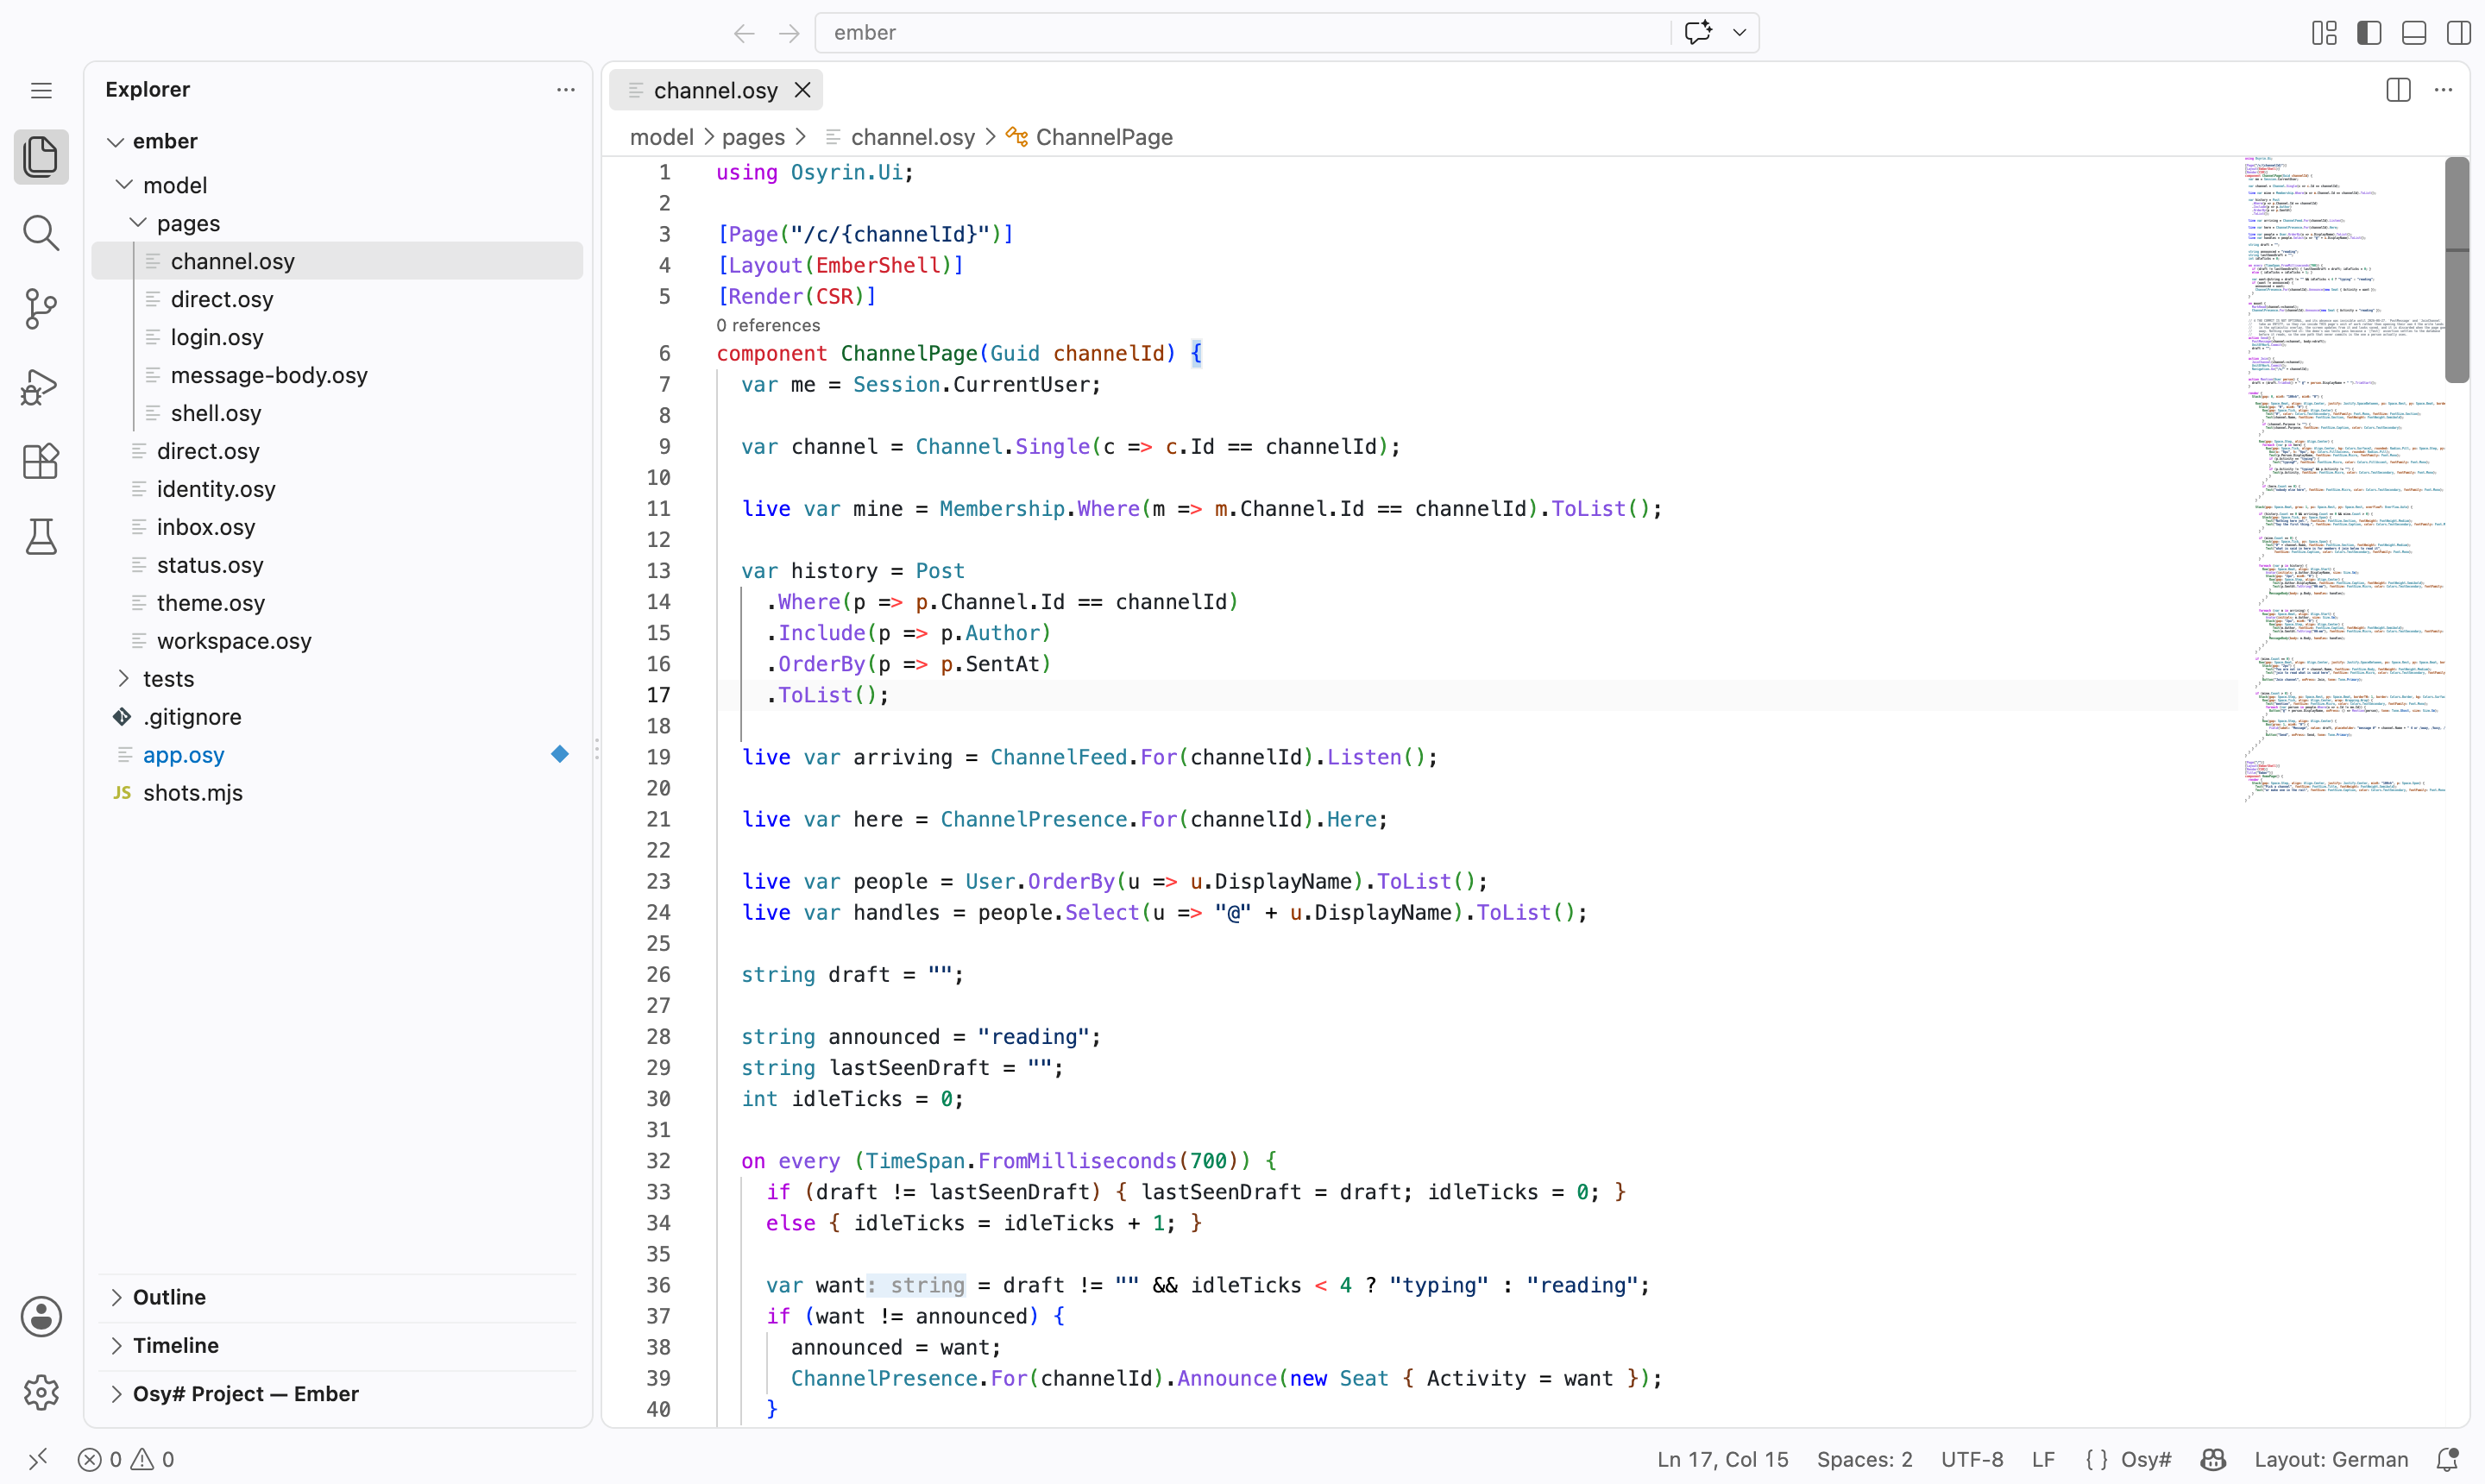Open the Source Control view
The width and height of the screenshot is (2485, 1484).
41,309
